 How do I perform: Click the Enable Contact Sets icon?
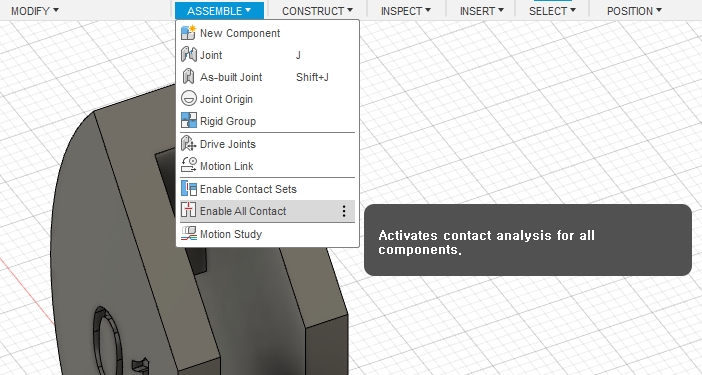point(188,188)
